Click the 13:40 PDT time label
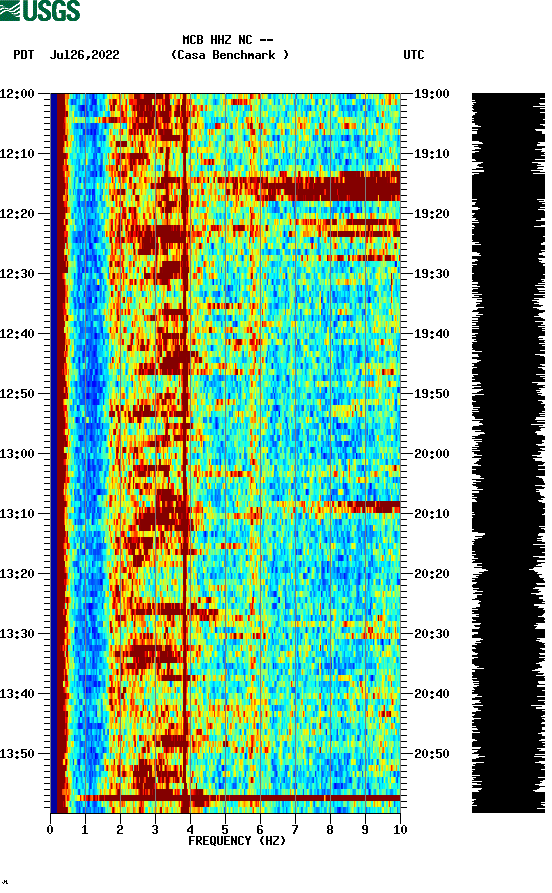Screen dimensions: 552x893 pos(17,694)
